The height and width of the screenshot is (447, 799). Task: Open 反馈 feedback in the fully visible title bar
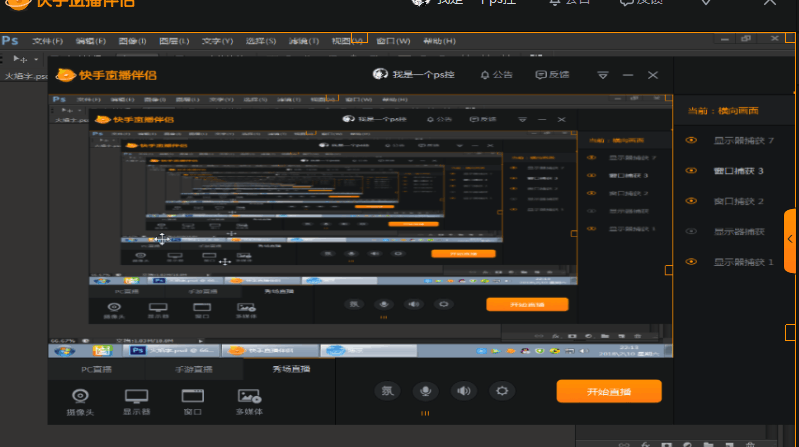(x=552, y=75)
